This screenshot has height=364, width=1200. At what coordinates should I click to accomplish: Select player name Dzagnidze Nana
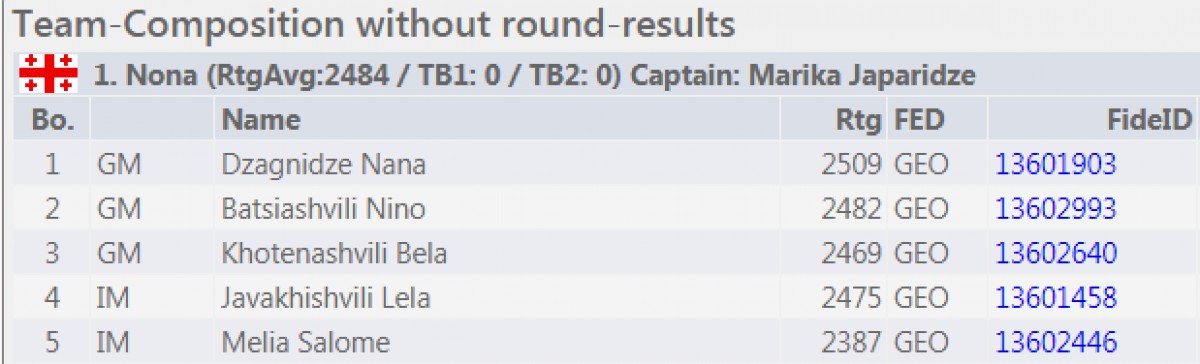(x=323, y=164)
